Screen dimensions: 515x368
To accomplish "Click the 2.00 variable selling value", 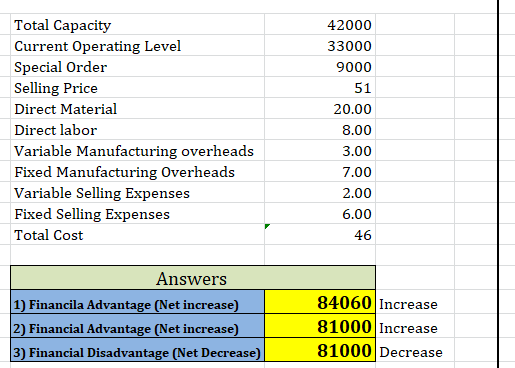I will point(320,192).
